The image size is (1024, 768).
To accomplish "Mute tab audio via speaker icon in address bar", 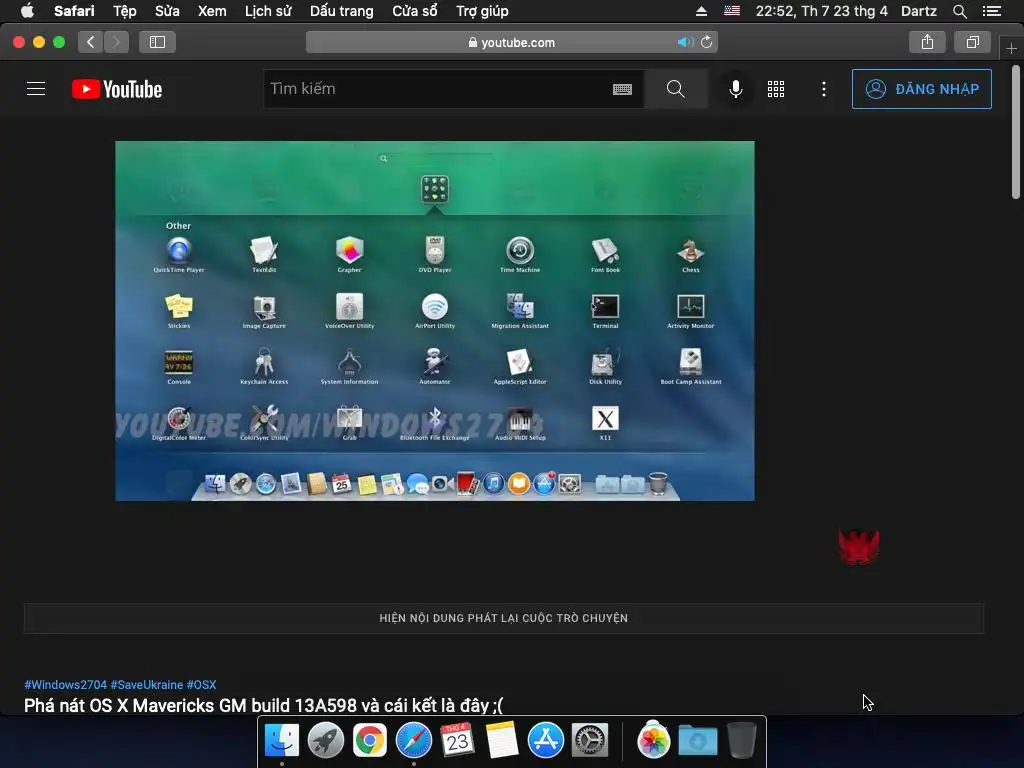I will coord(685,42).
